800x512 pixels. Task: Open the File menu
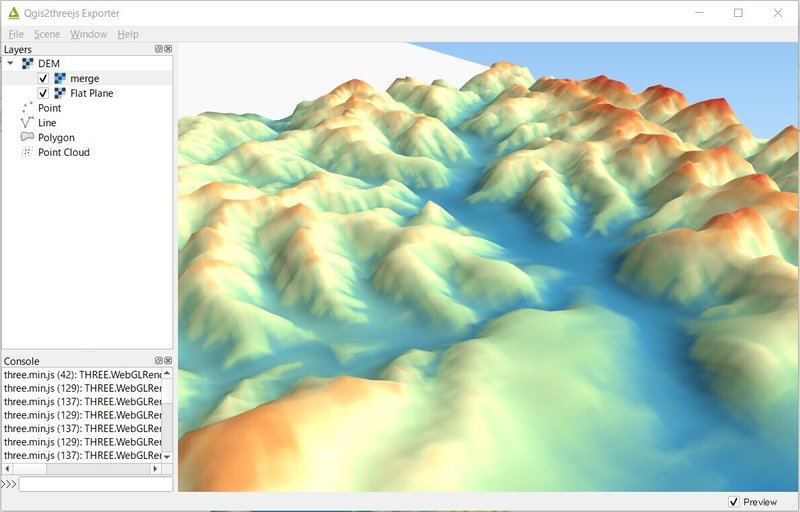tap(16, 34)
